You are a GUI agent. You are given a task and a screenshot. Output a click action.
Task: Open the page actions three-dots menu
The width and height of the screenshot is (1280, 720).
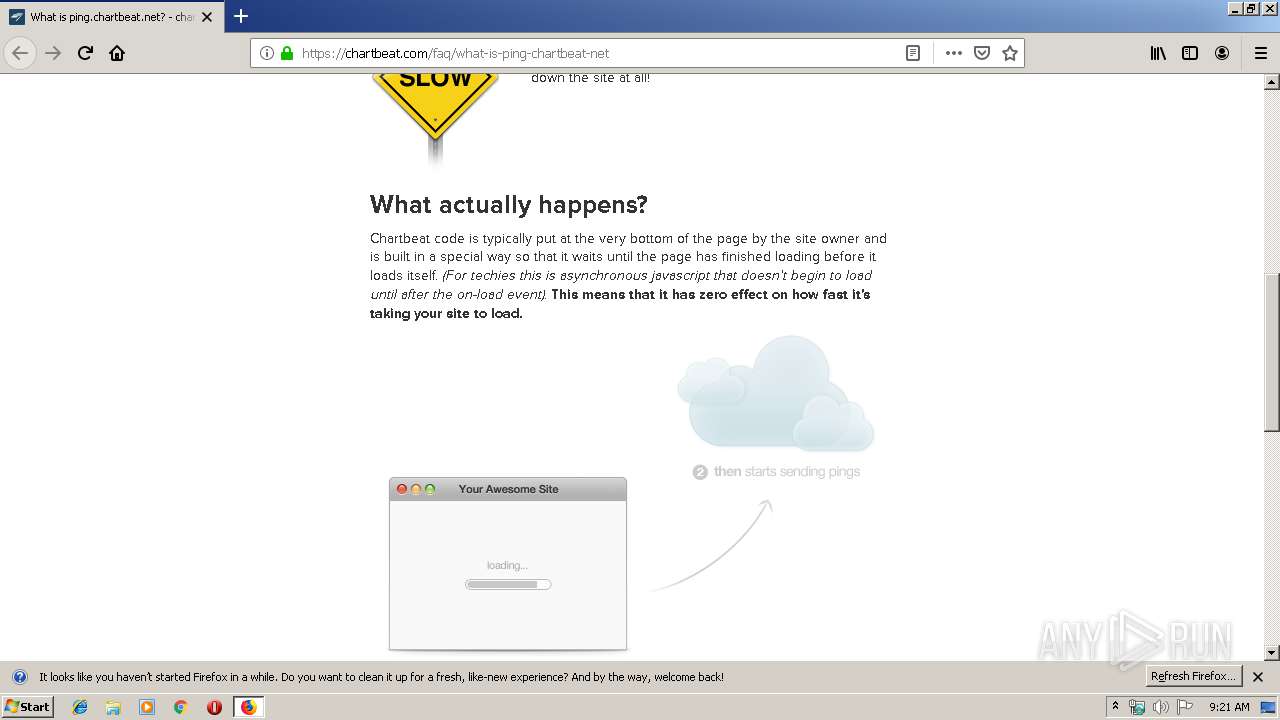[954, 53]
